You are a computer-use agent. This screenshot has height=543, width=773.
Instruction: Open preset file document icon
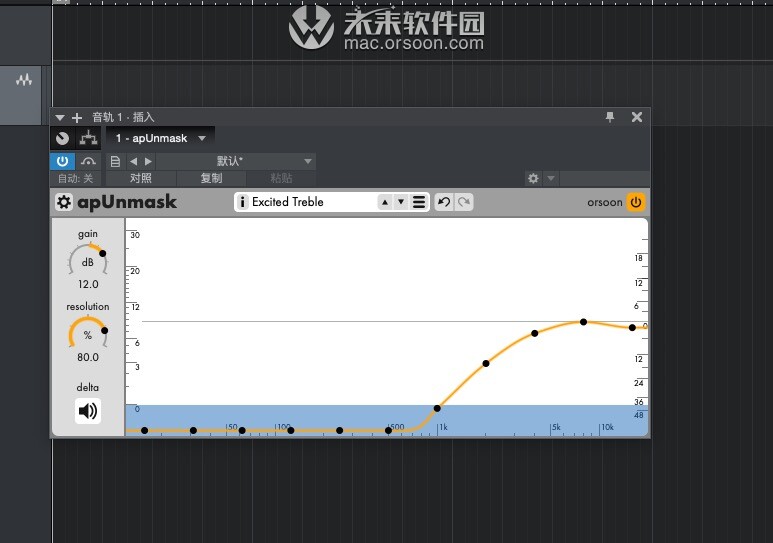(115, 161)
